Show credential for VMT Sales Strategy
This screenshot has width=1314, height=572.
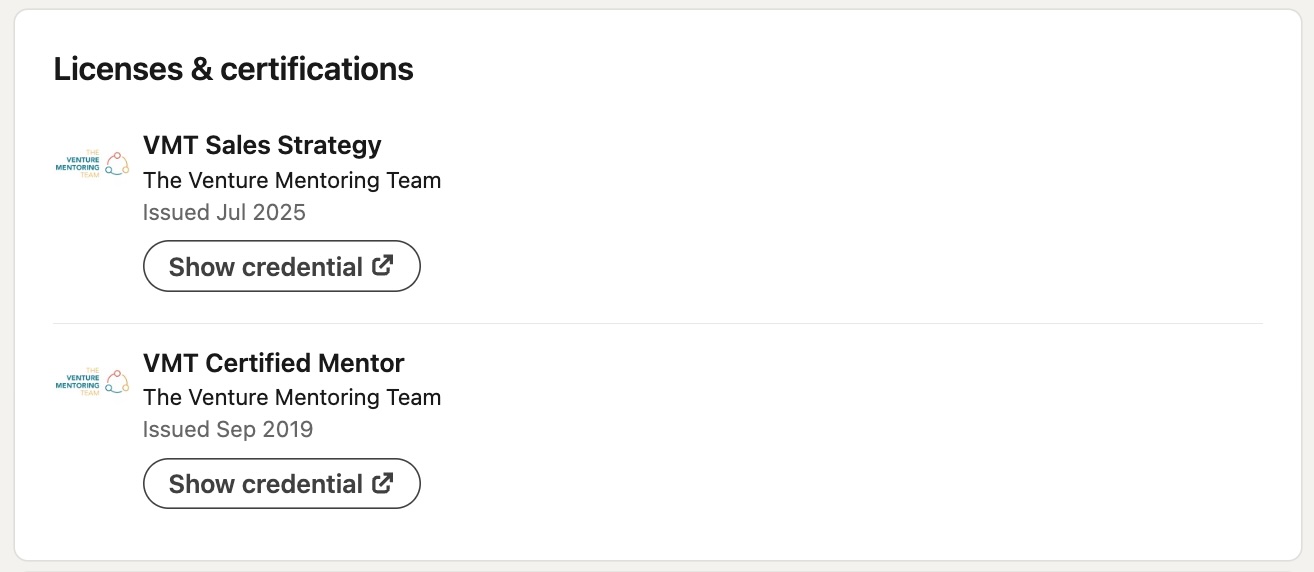281,266
